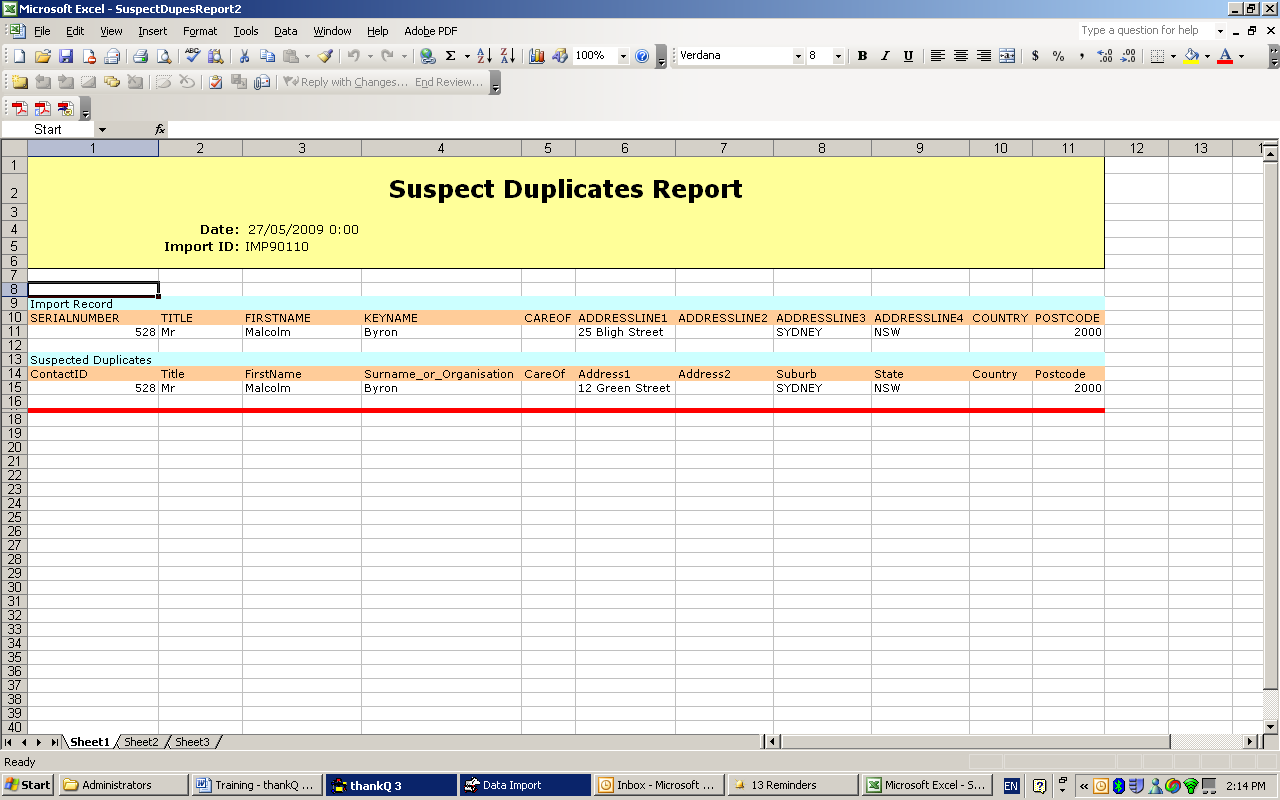Save the workbook with floppy icon
The height and width of the screenshot is (800, 1280).
tap(66, 56)
